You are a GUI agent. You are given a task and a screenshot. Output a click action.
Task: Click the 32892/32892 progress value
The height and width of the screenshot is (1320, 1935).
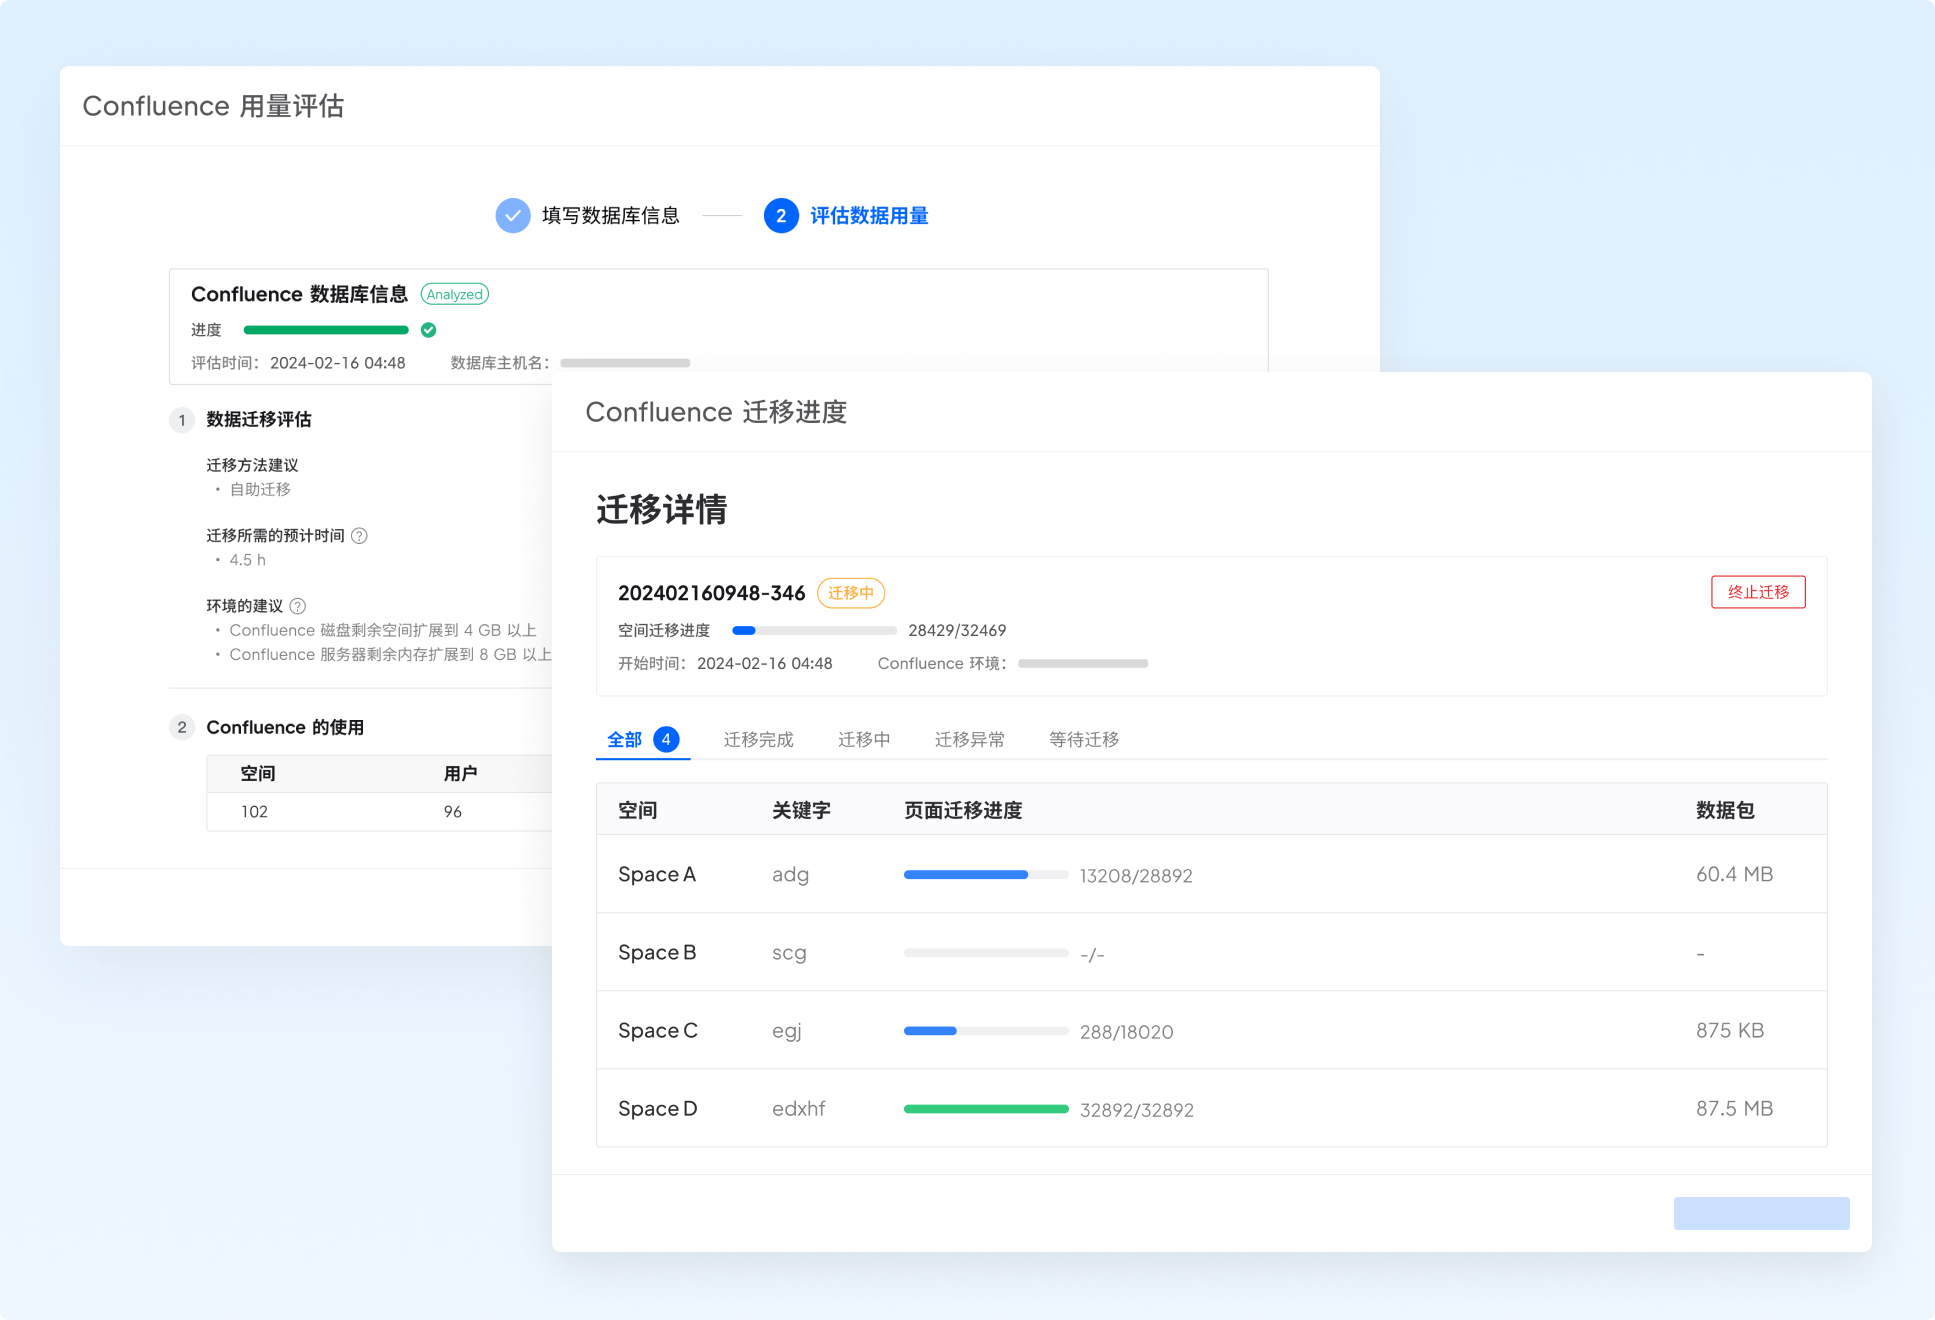[1137, 1110]
